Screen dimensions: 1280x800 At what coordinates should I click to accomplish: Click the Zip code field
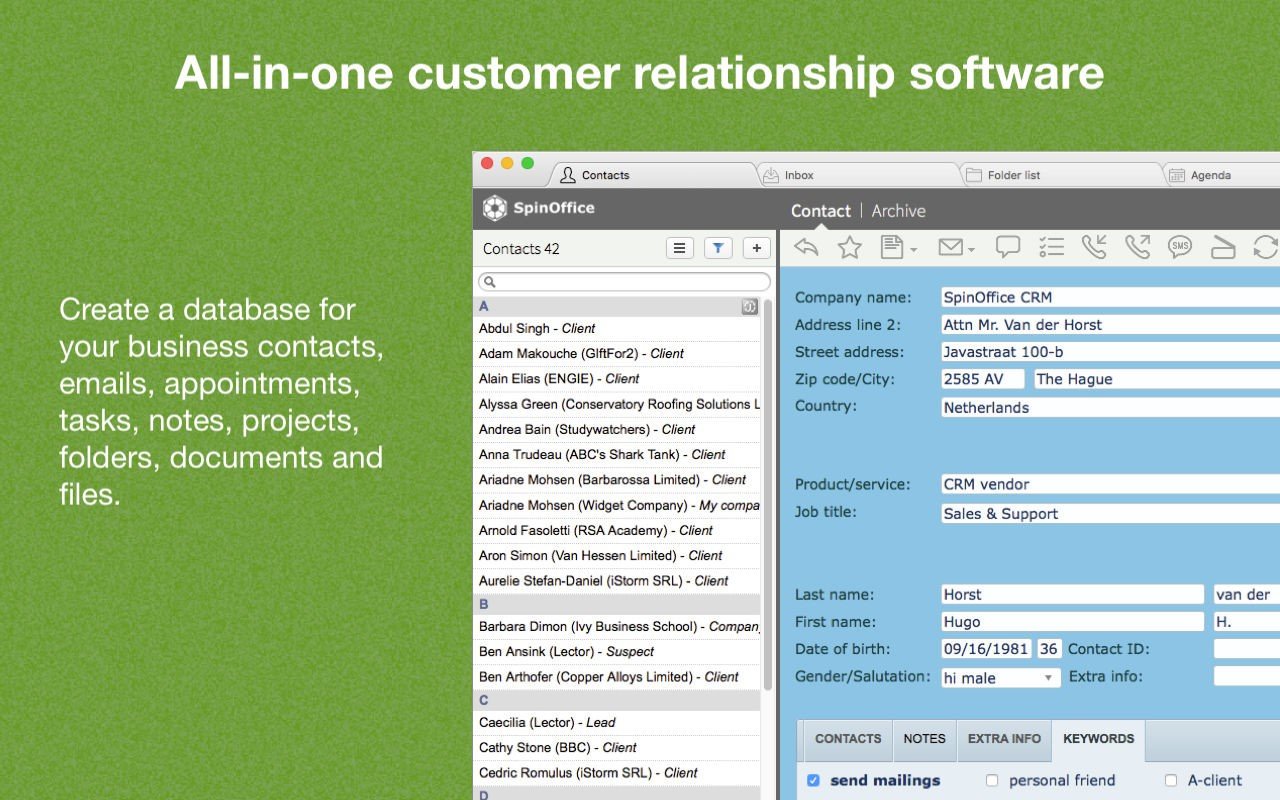[983, 379]
